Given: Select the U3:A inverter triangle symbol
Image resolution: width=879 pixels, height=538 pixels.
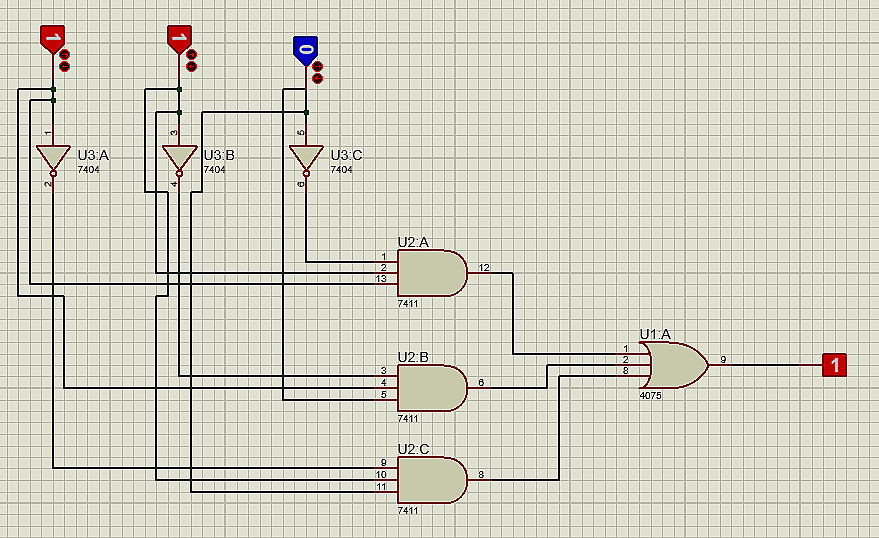Looking at the screenshot, I should coord(53,159).
